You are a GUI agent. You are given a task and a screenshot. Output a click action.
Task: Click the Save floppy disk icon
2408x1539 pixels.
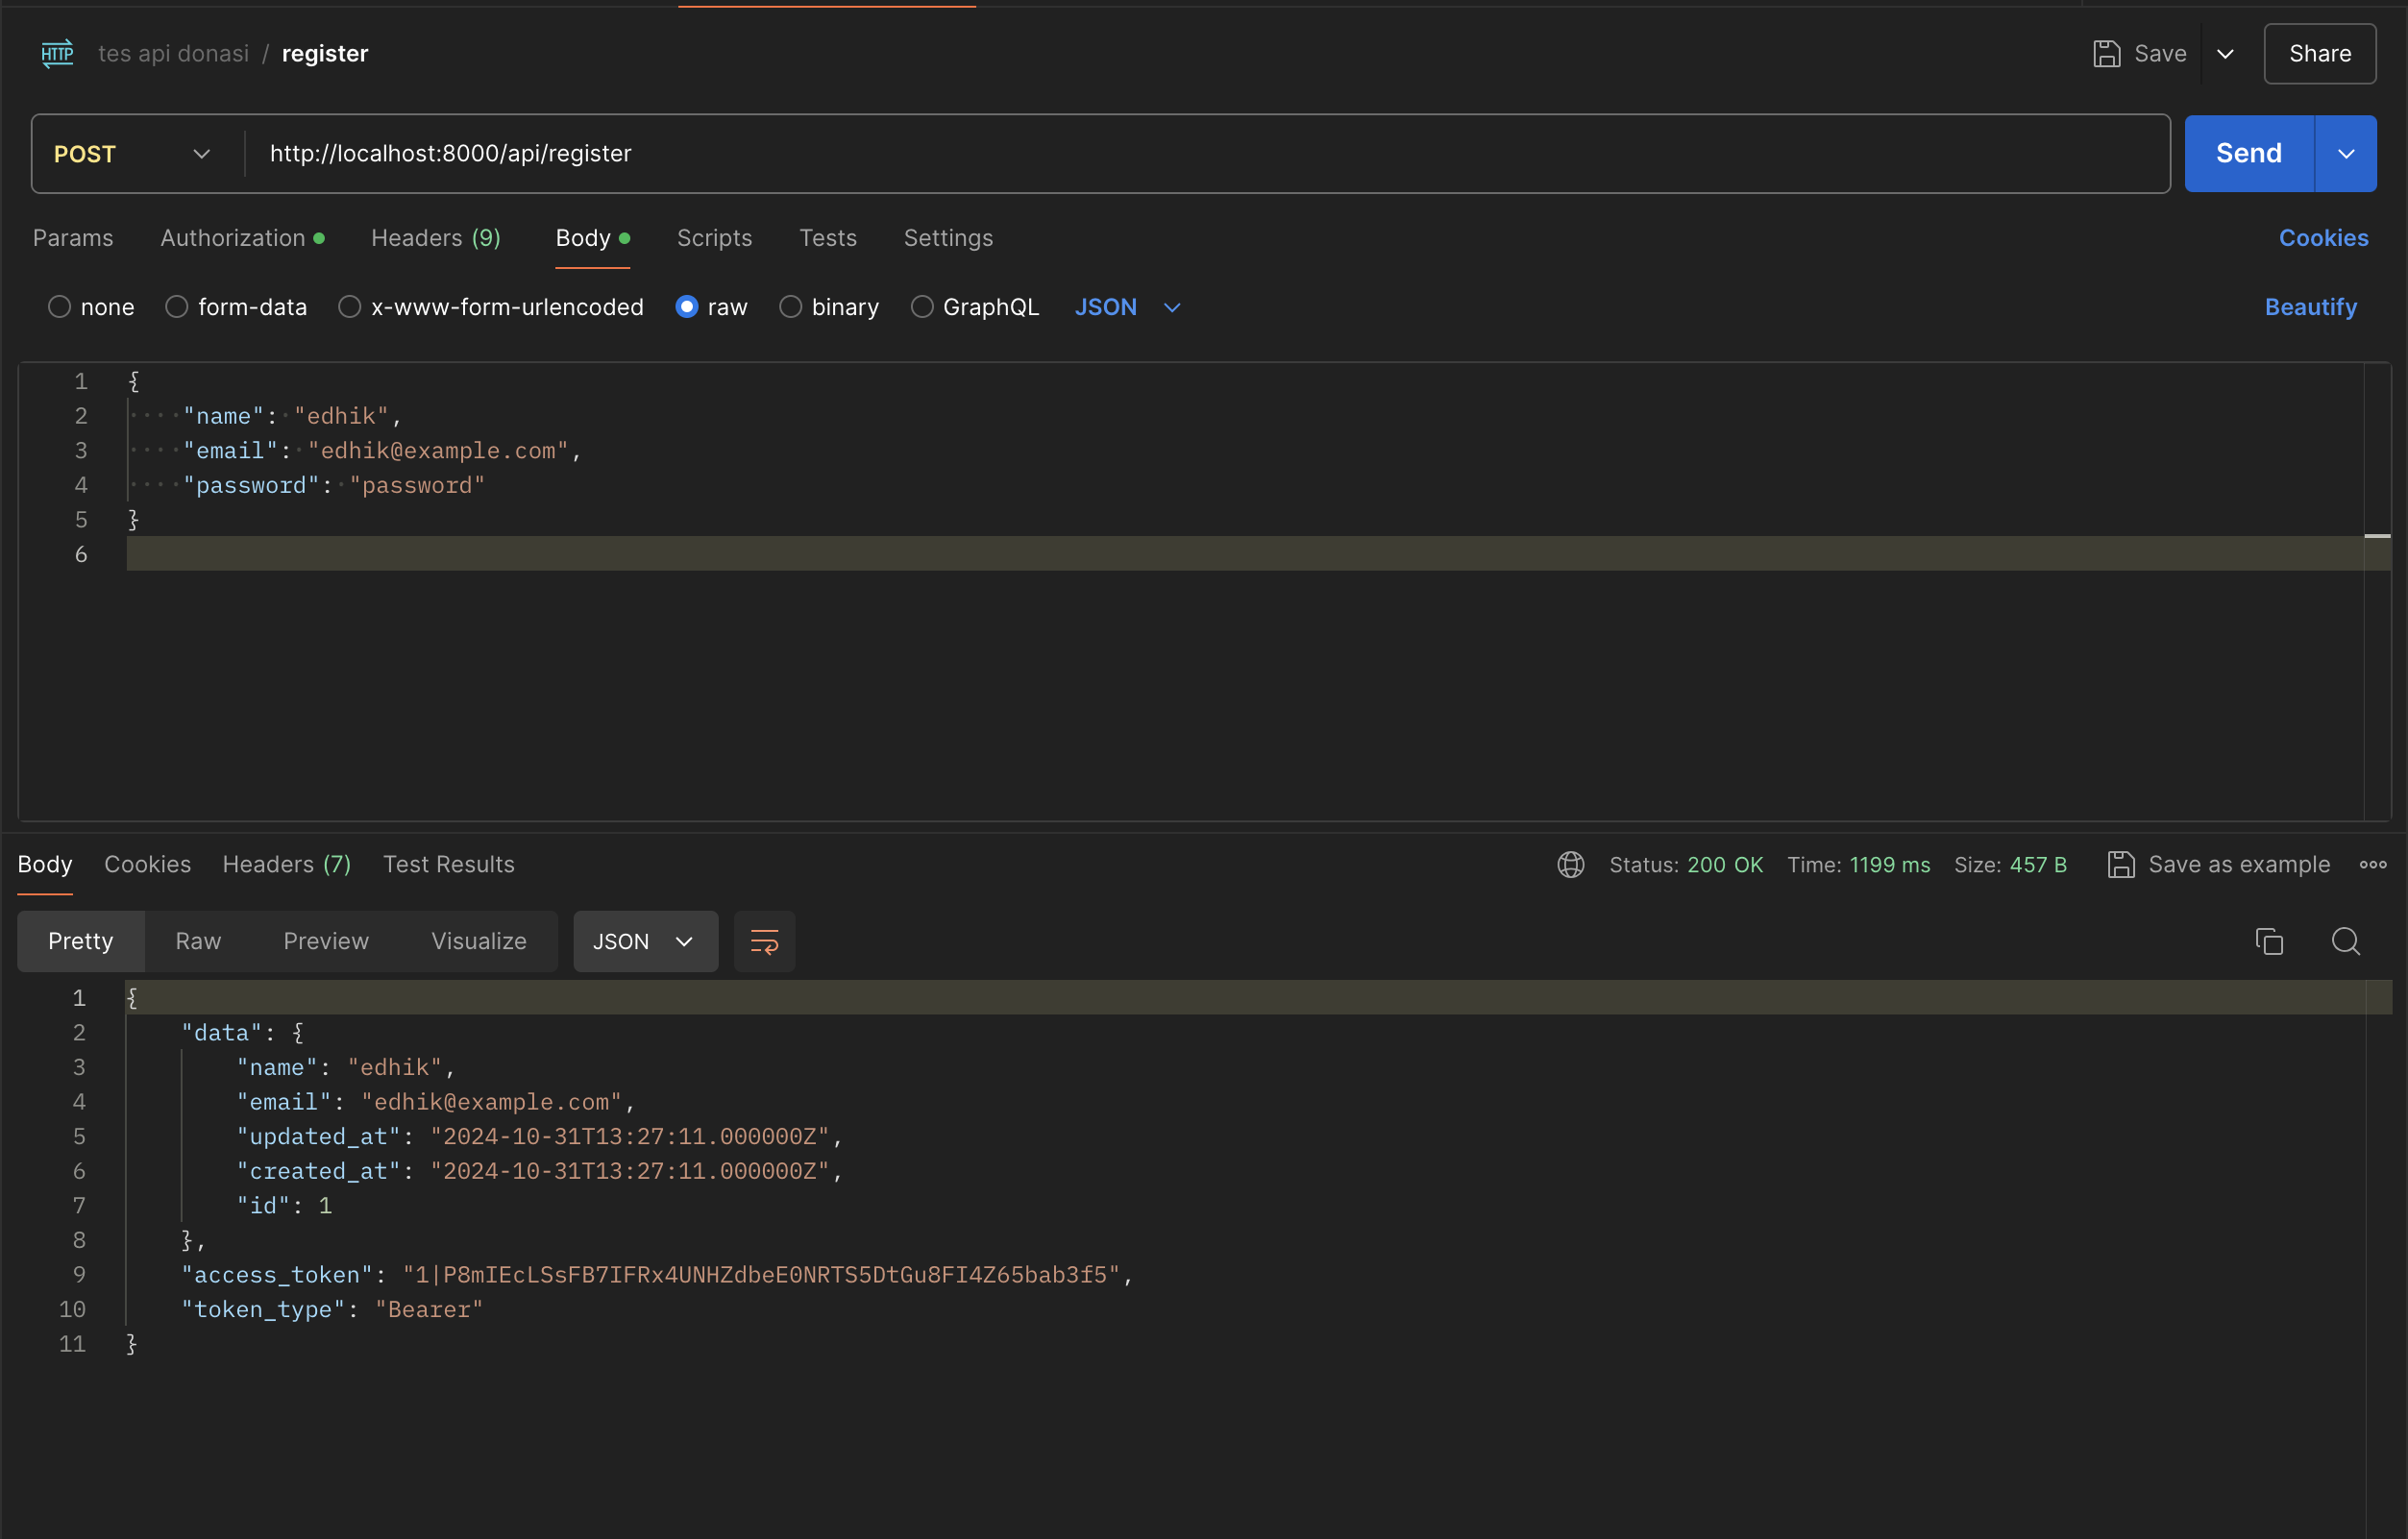tap(2106, 53)
